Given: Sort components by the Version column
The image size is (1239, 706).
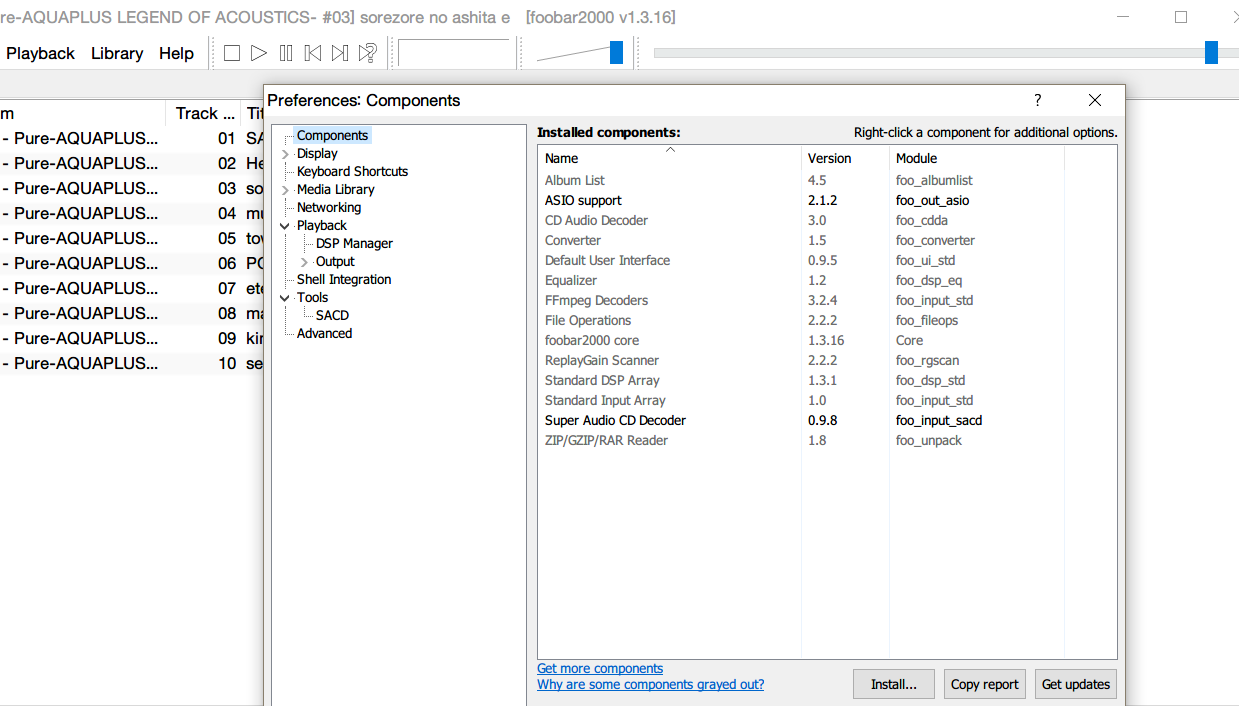Looking at the screenshot, I should coord(829,158).
